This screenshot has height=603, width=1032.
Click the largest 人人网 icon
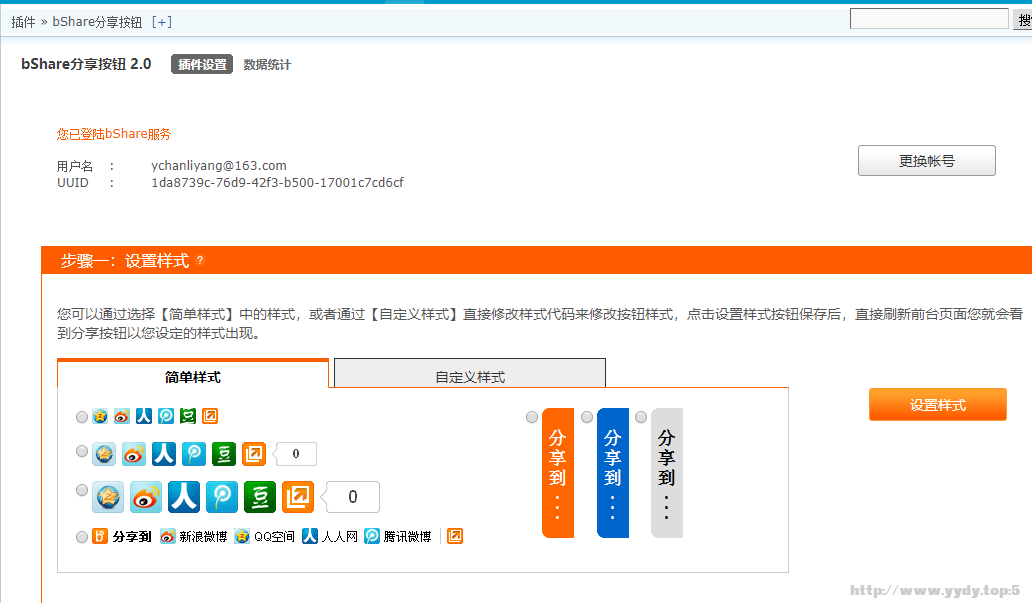[184, 497]
